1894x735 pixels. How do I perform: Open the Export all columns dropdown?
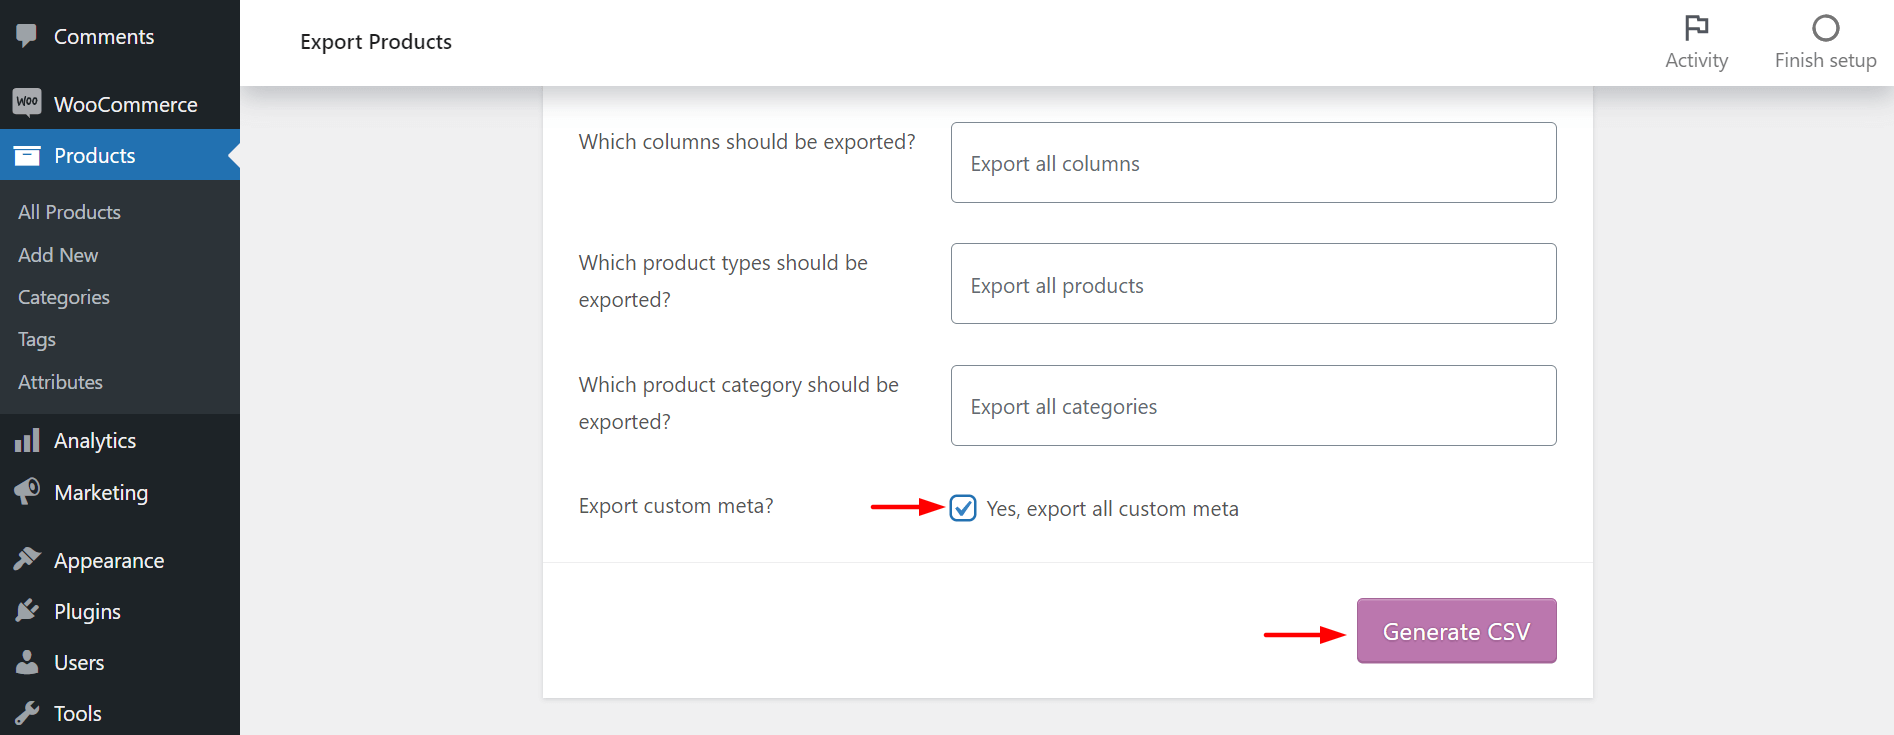(x=1253, y=163)
